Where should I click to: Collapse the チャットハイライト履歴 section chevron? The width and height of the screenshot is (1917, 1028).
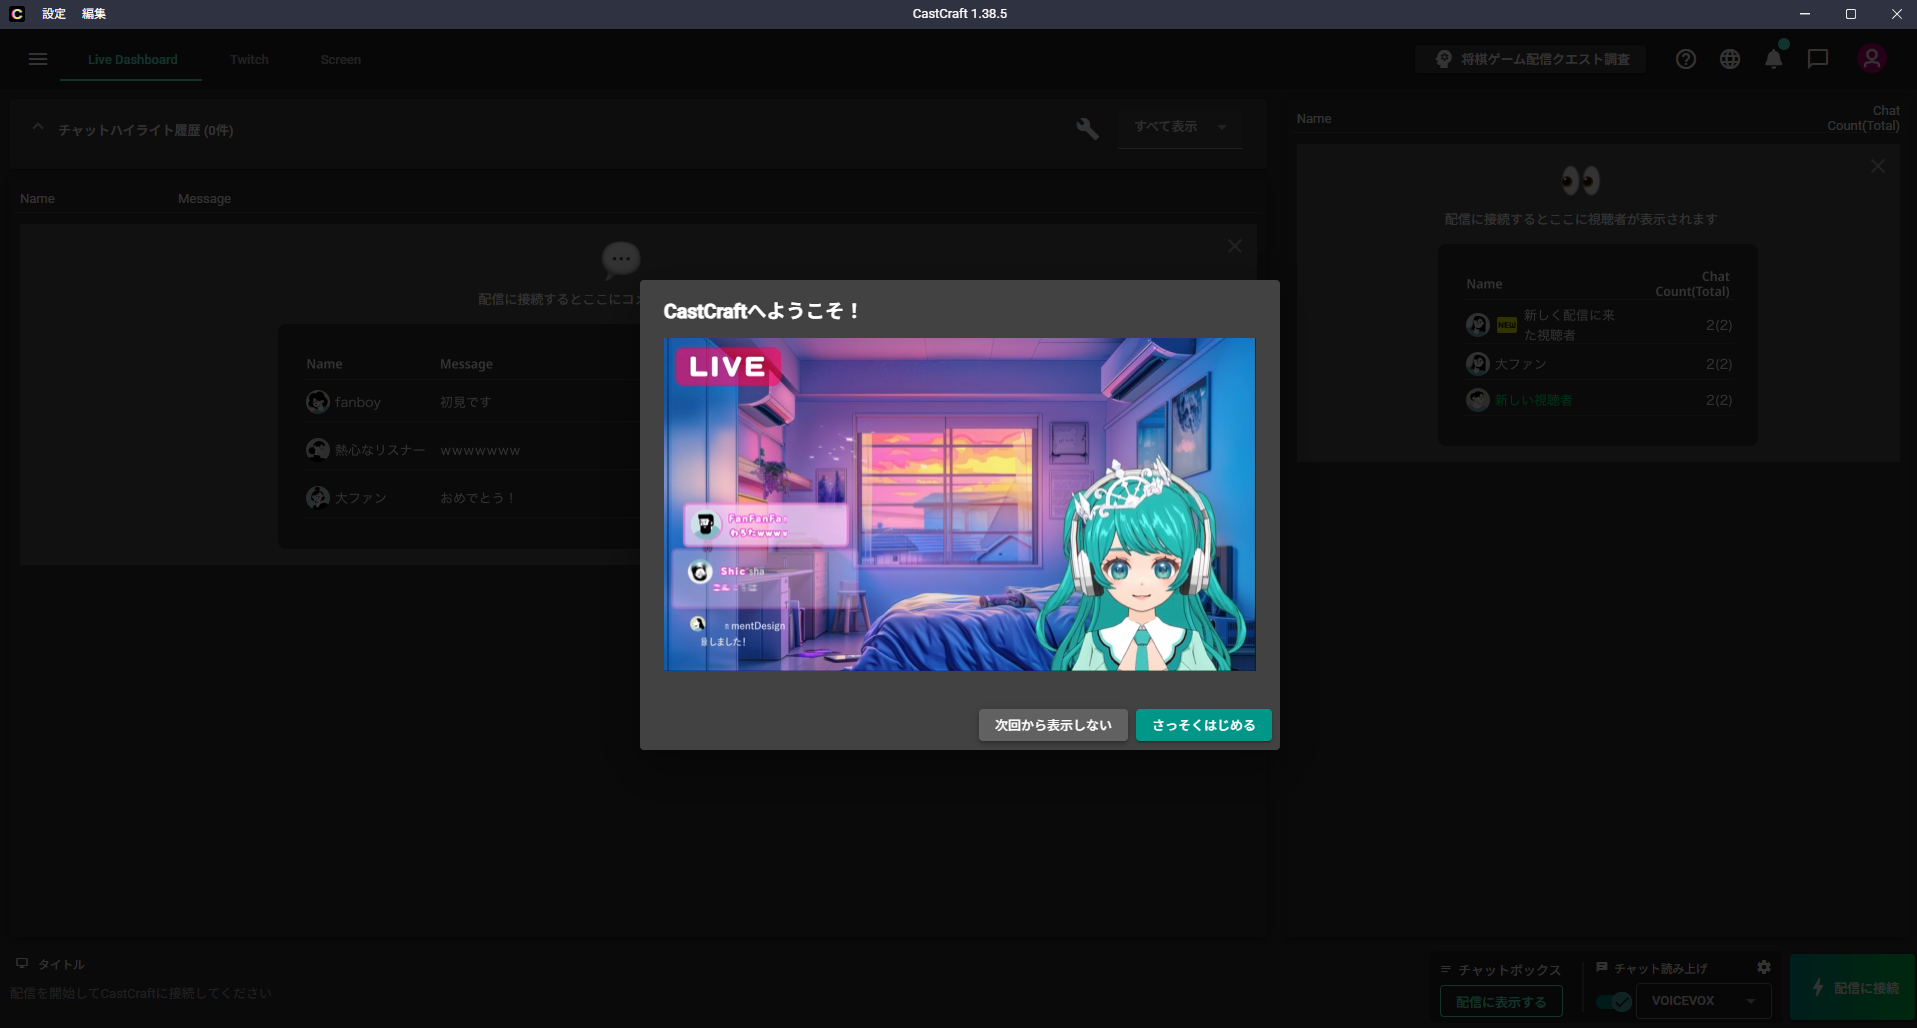(38, 128)
